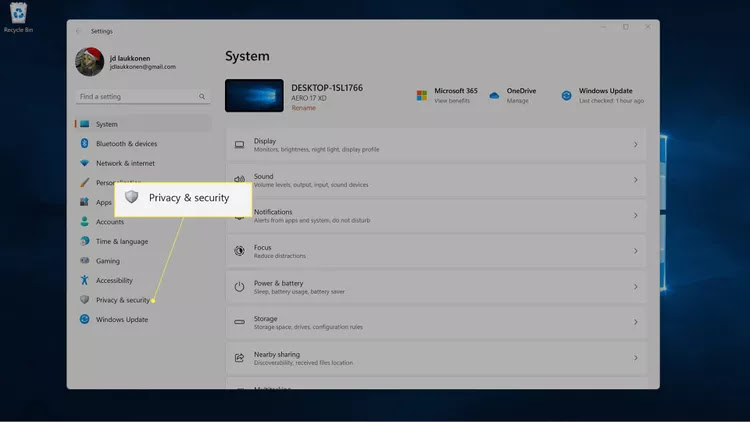Click the Find a setting search box
750x422 pixels.
pyautogui.click(x=143, y=97)
